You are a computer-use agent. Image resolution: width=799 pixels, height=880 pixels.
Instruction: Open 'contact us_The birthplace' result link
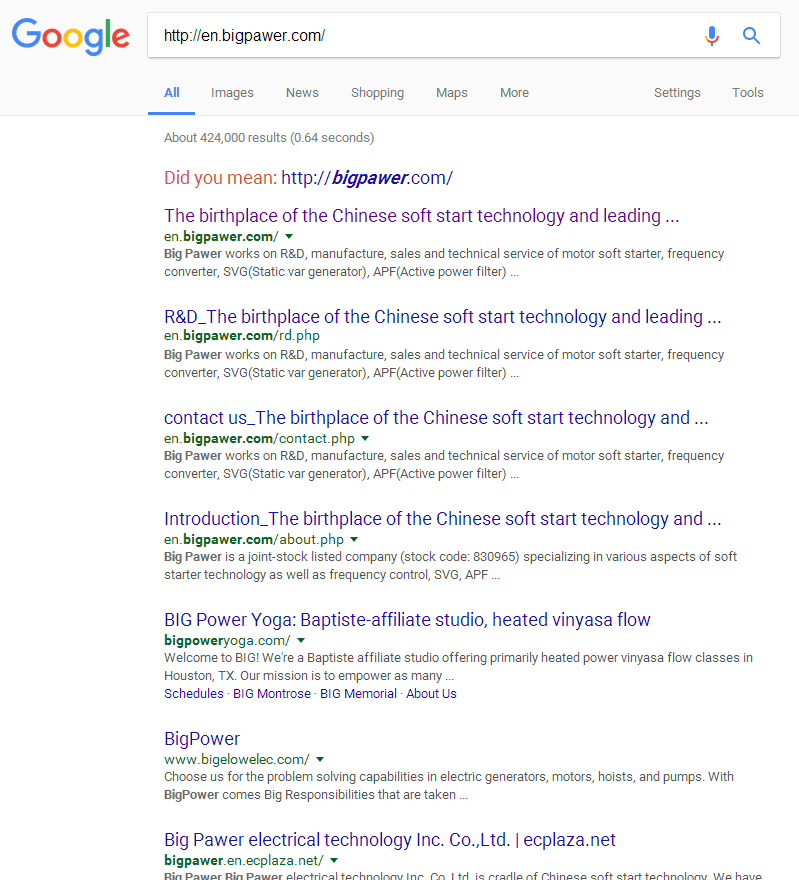[x=436, y=418]
